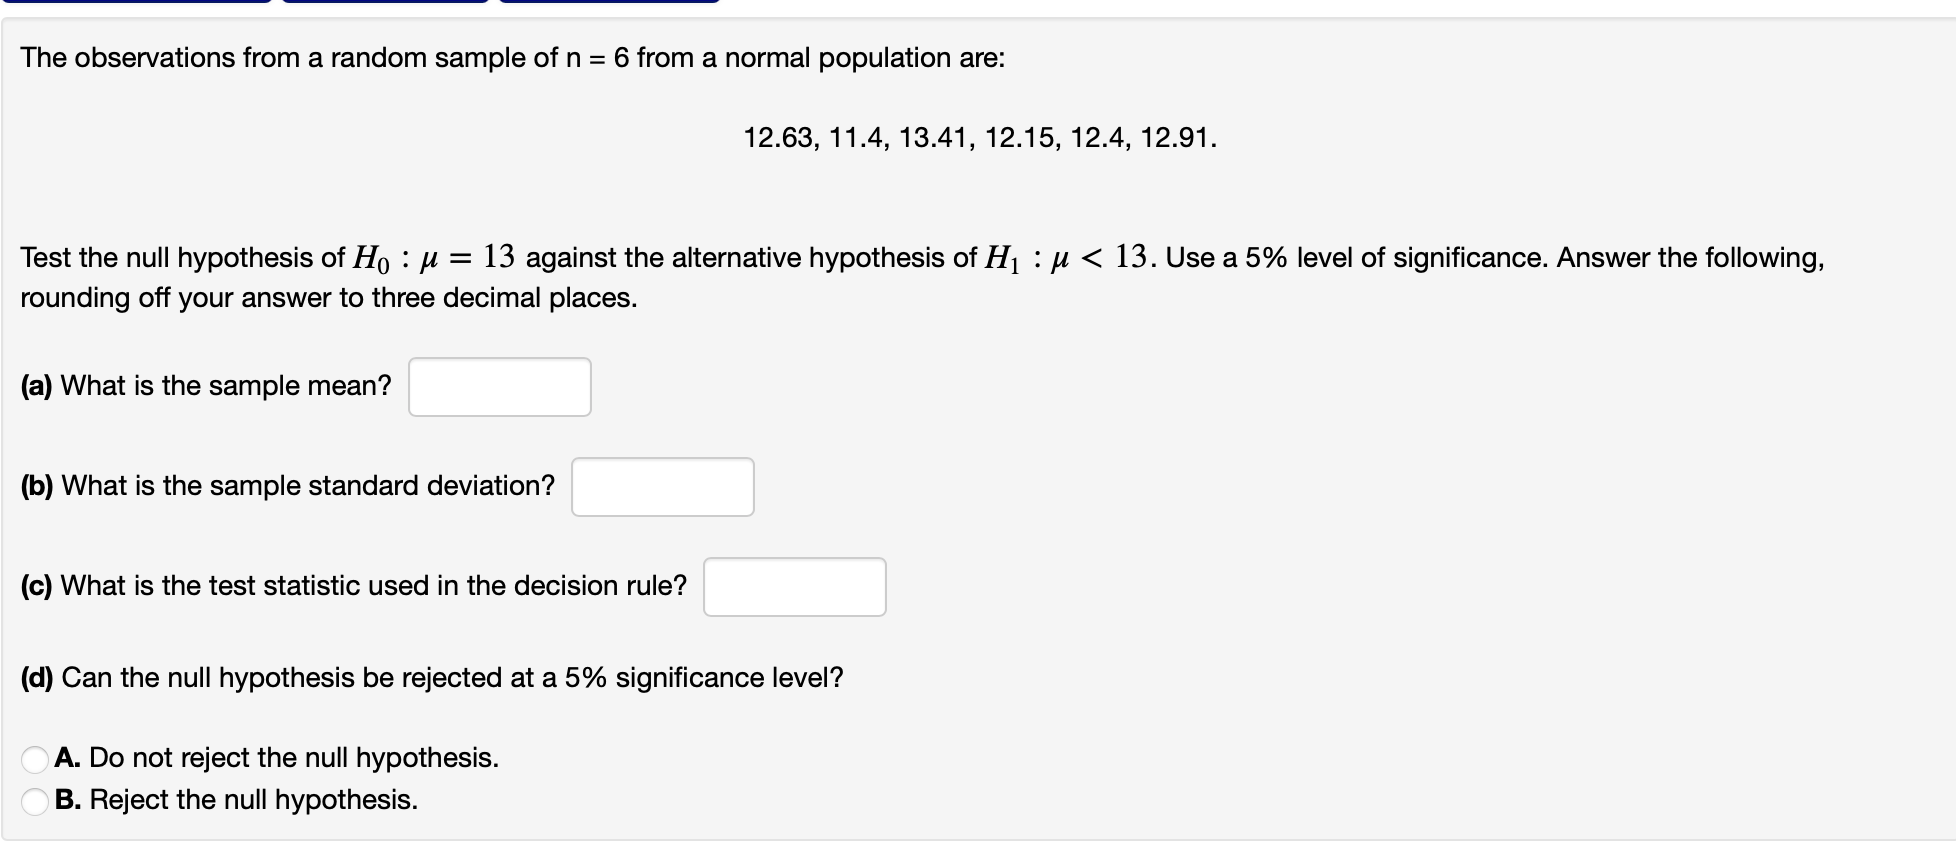Click inside the answer field for part (c)

pyautogui.click(x=794, y=587)
